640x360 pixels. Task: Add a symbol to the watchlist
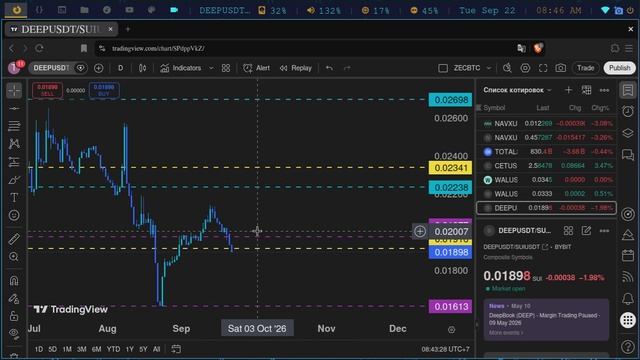568,90
